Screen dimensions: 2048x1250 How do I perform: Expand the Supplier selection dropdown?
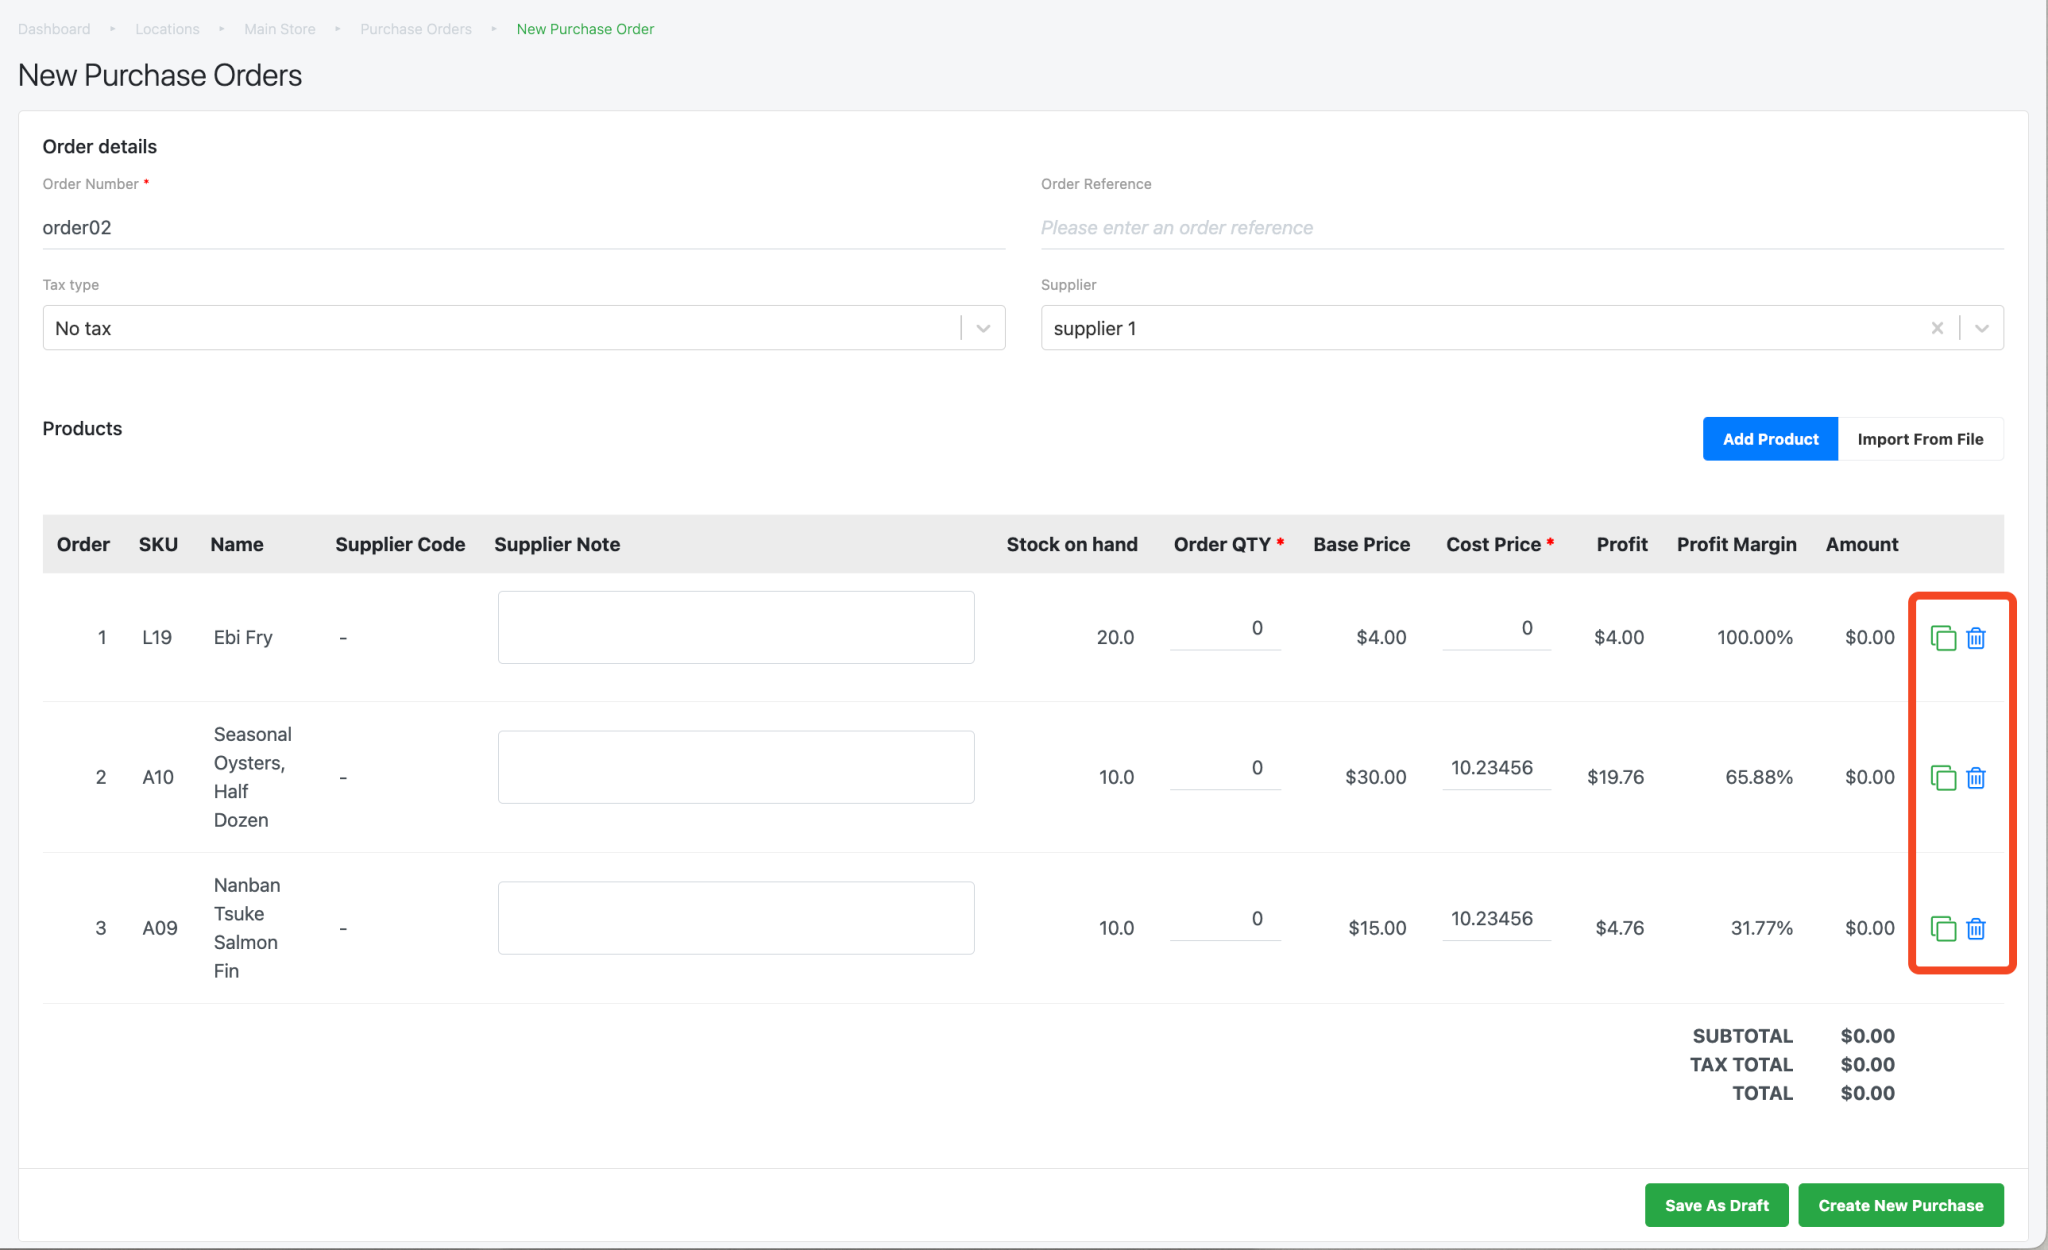pos(1982,327)
